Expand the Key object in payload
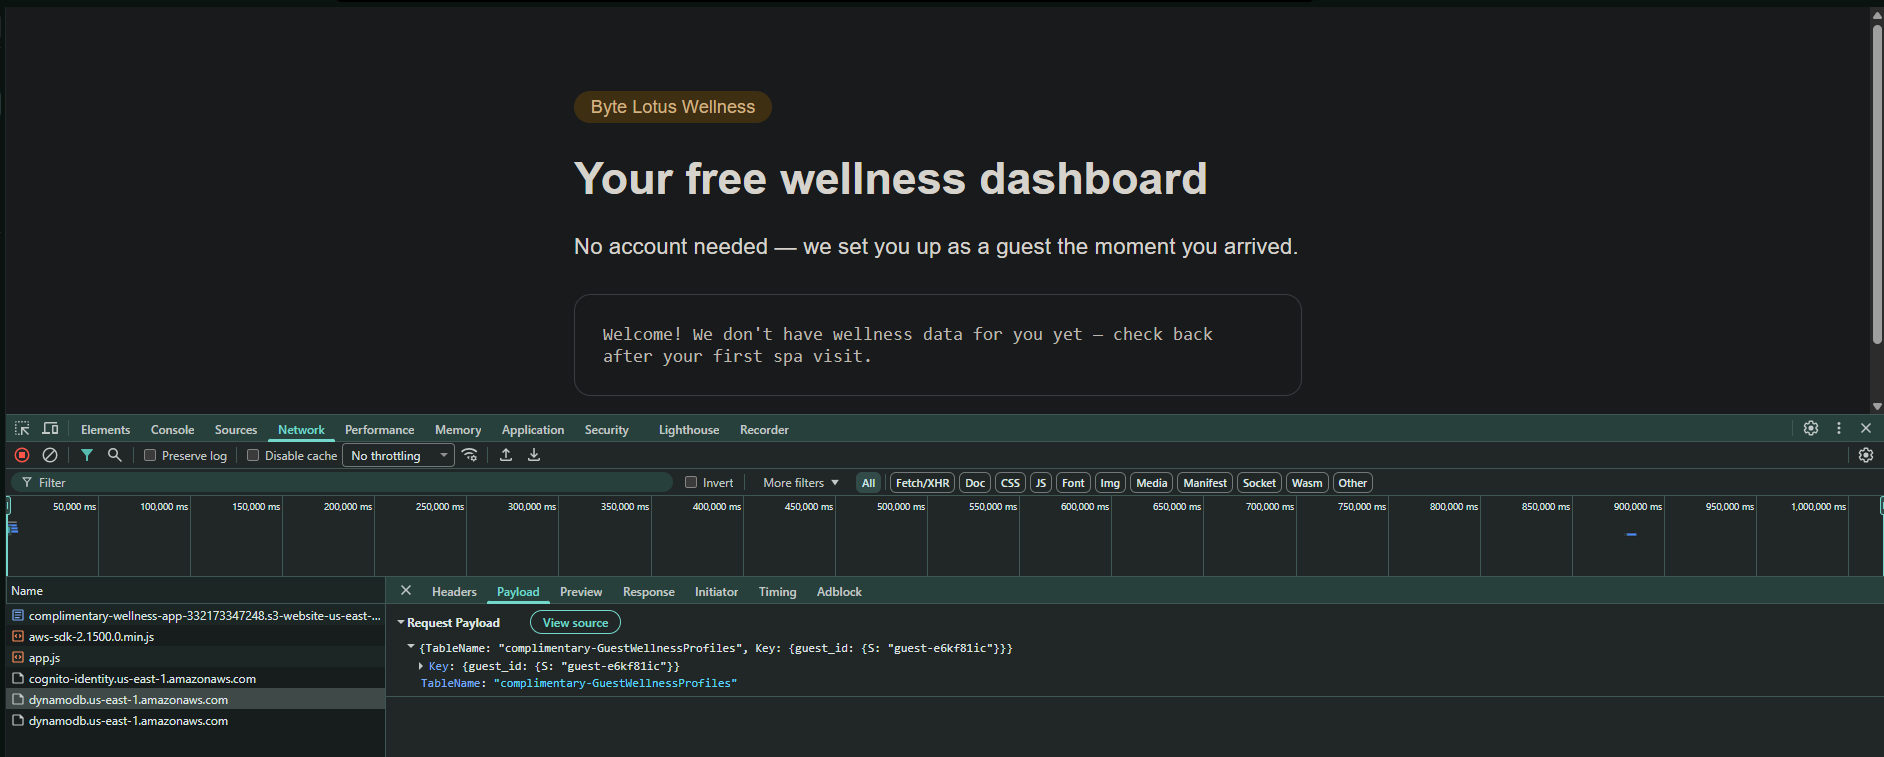This screenshot has width=1884, height=757. pyautogui.click(x=421, y=666)
